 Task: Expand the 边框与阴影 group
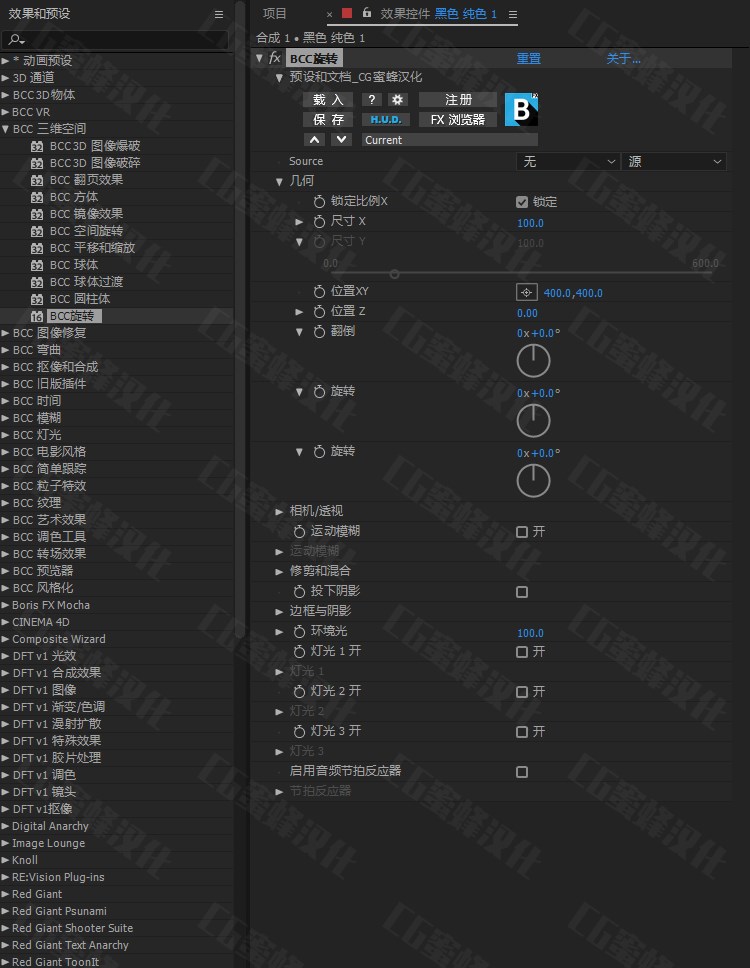pyautogui.click(x=279, y=612)
